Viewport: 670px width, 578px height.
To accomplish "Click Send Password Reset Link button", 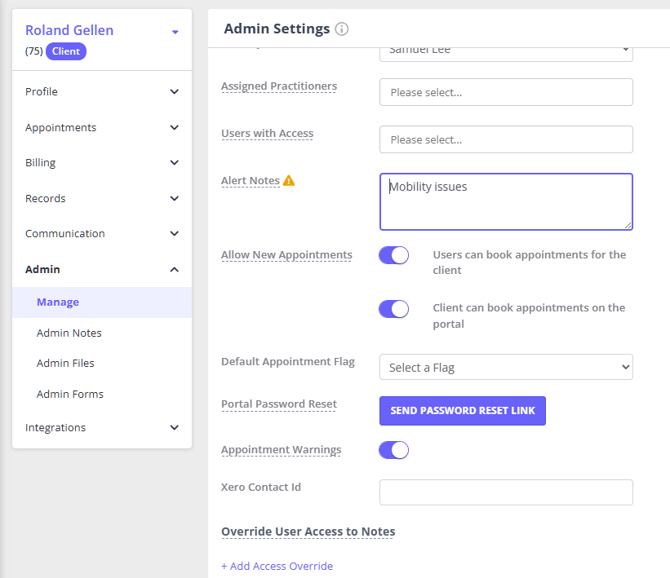I will click(462, 411).
